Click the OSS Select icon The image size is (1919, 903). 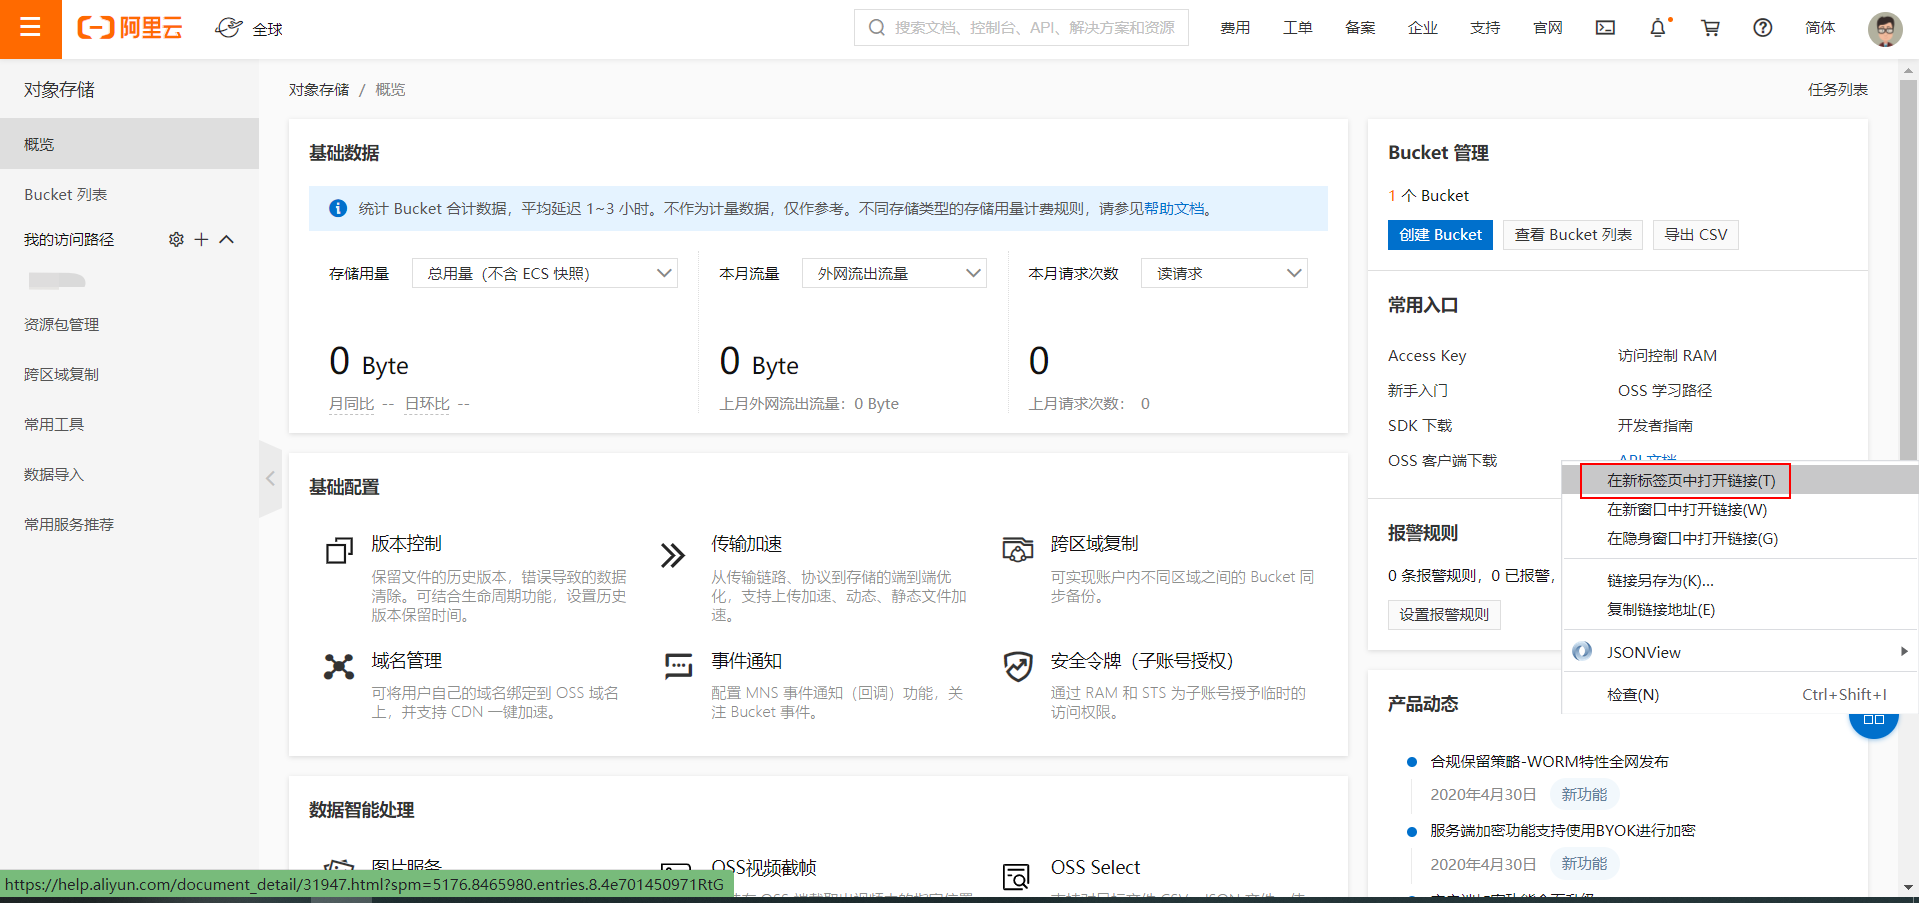point(1016,877)
